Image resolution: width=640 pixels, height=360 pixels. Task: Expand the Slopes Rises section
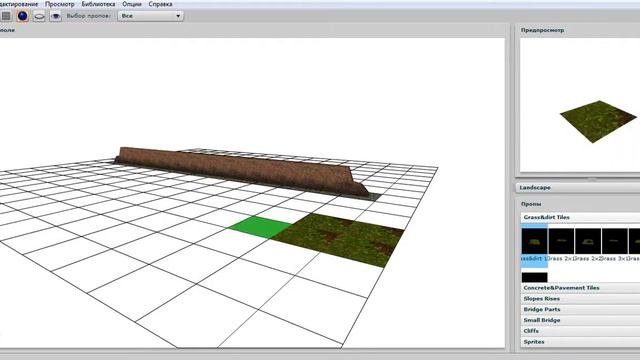(580, 299)
